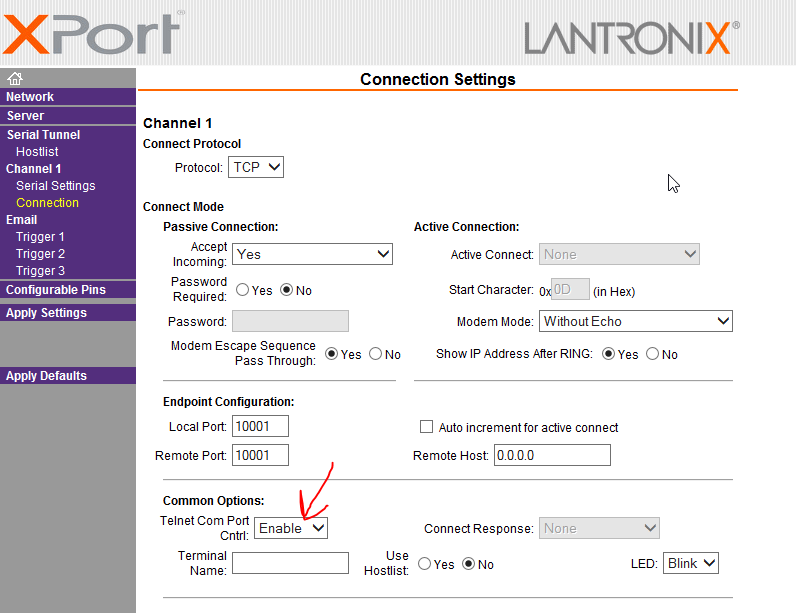Select Yes for Use Hostlist
The width and height of the screenshot is (796, 613).
[424, 564]
